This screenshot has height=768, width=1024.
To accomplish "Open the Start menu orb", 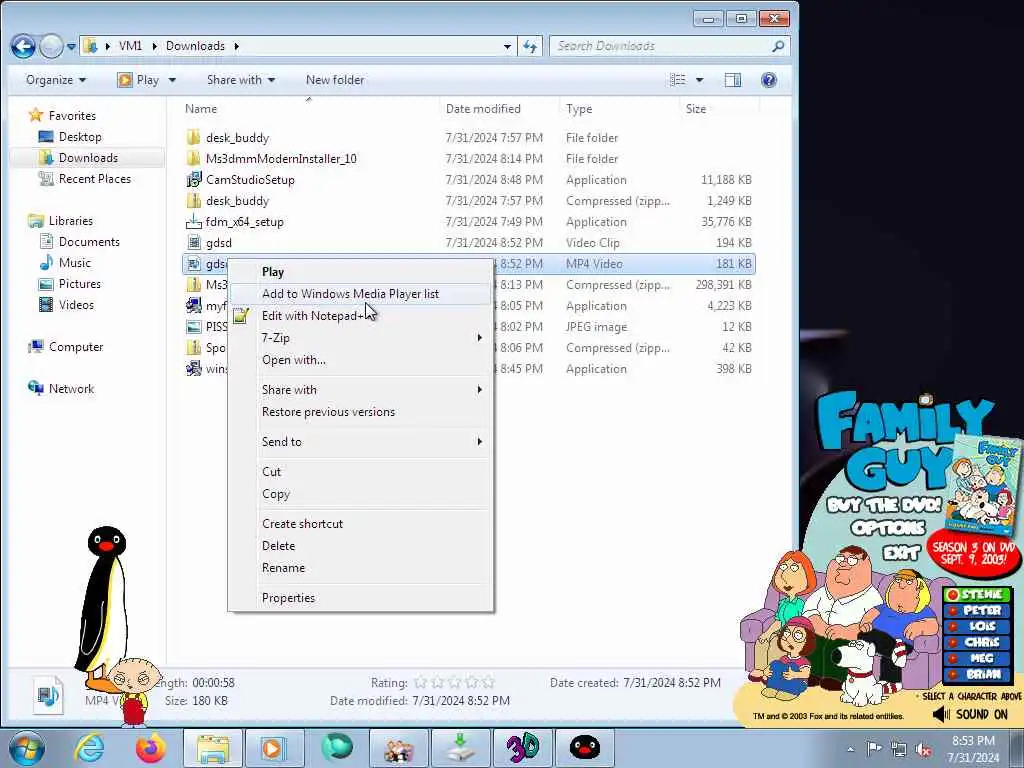I will tap(27, 748).
